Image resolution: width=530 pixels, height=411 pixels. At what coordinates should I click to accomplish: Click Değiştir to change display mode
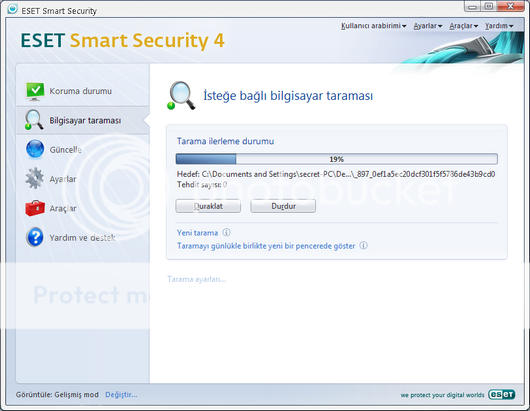(121, 394)
